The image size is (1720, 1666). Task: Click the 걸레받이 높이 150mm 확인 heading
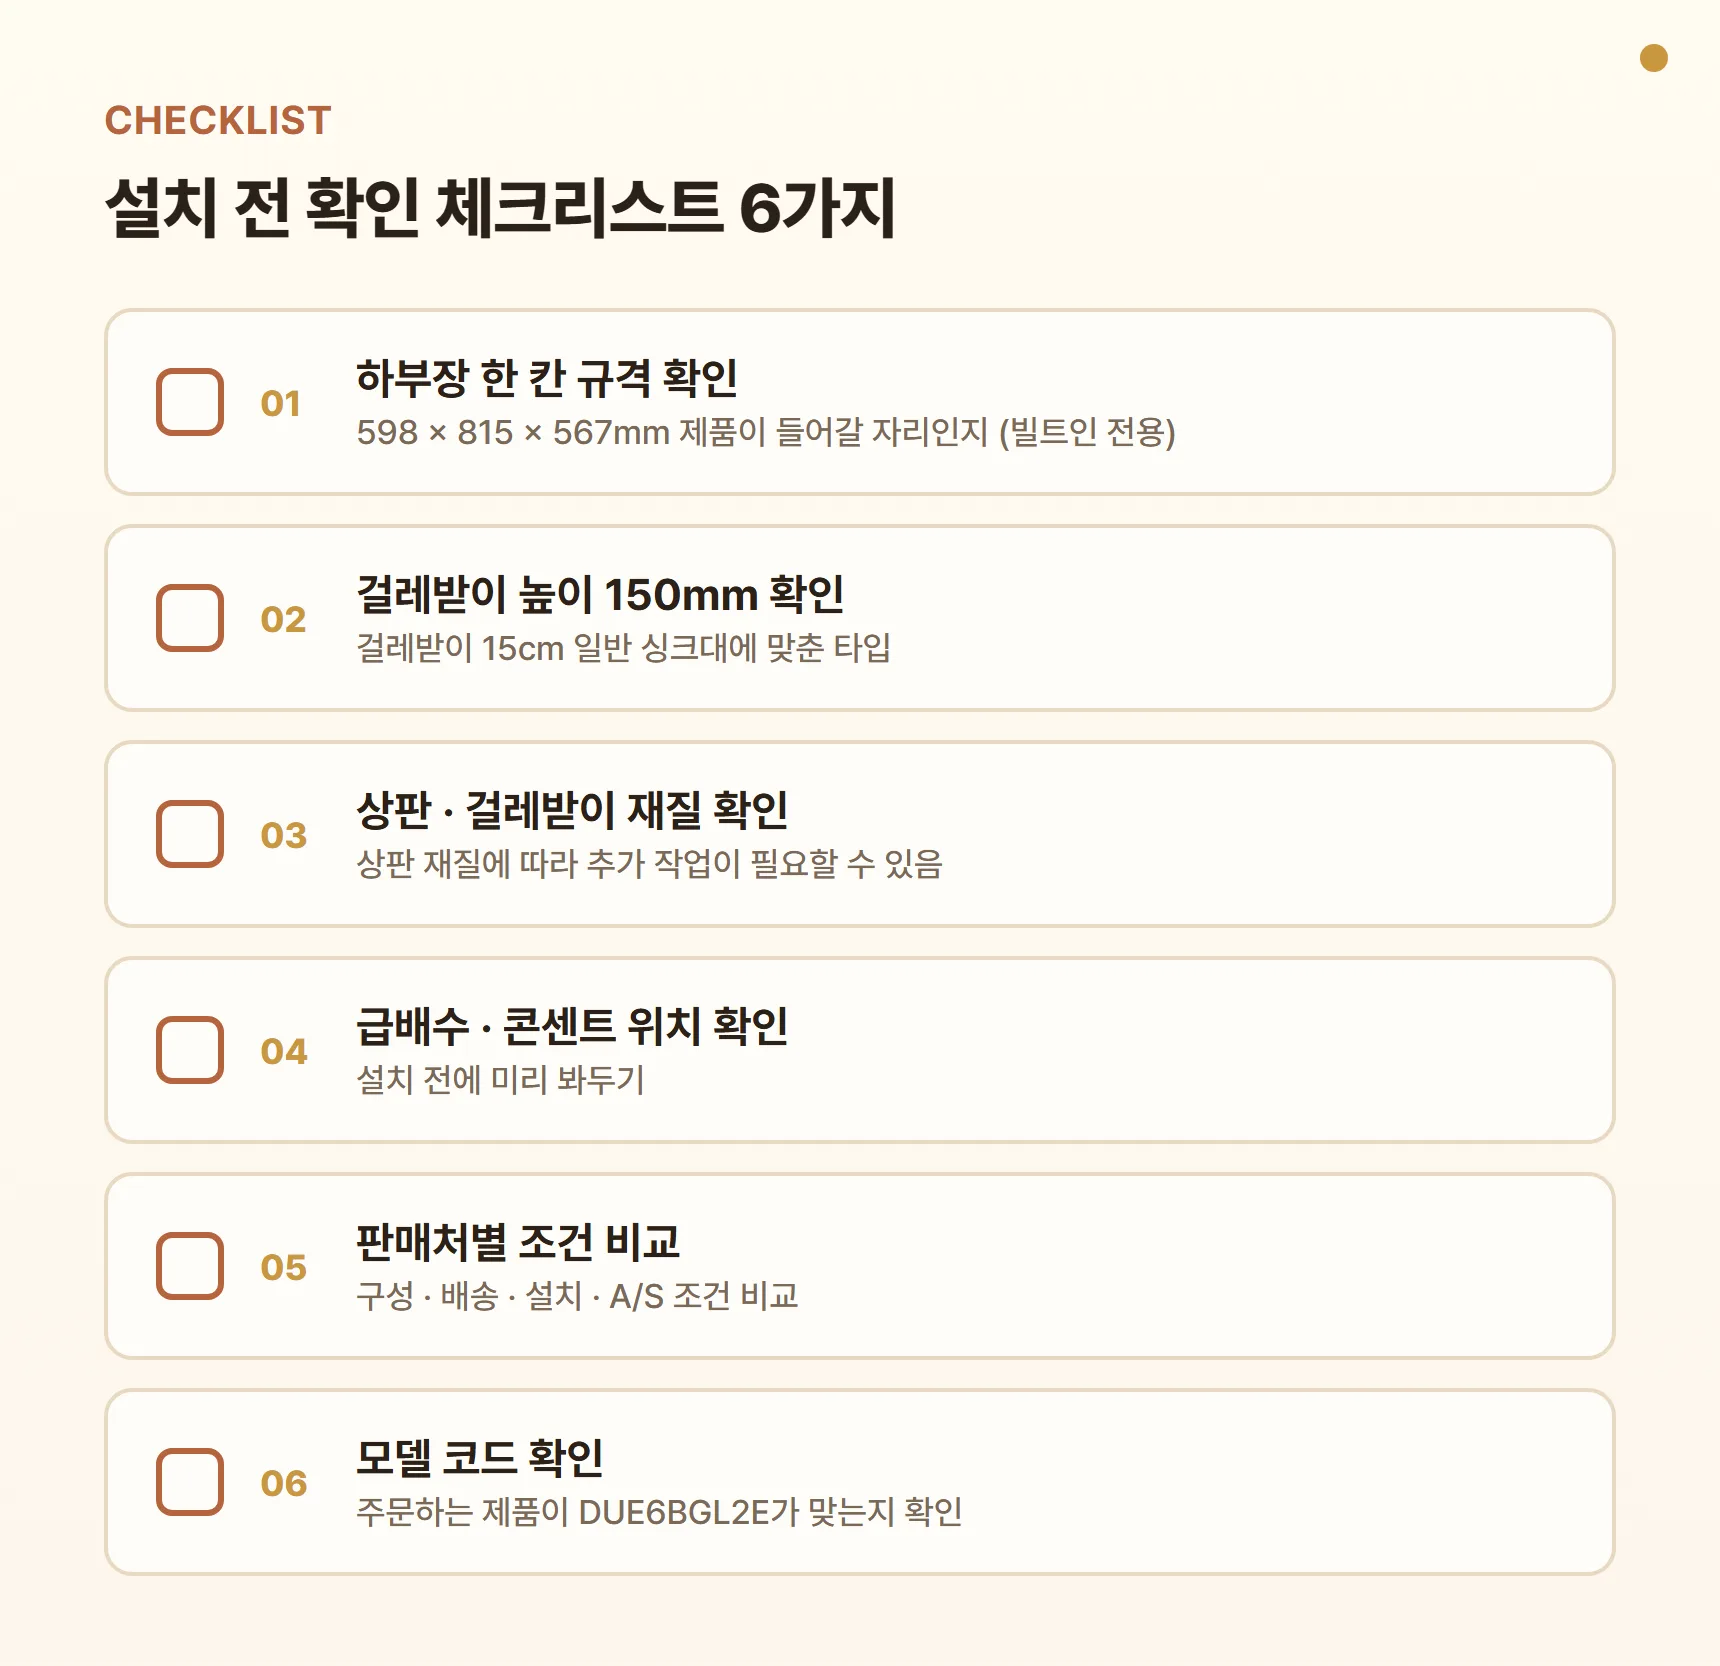click(600, 594)
